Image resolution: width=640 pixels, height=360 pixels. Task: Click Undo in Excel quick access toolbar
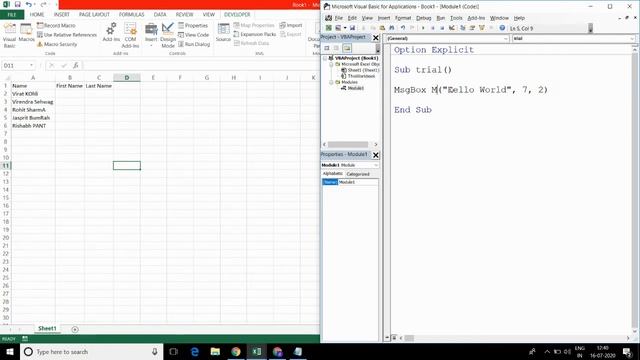click(29, 4)
